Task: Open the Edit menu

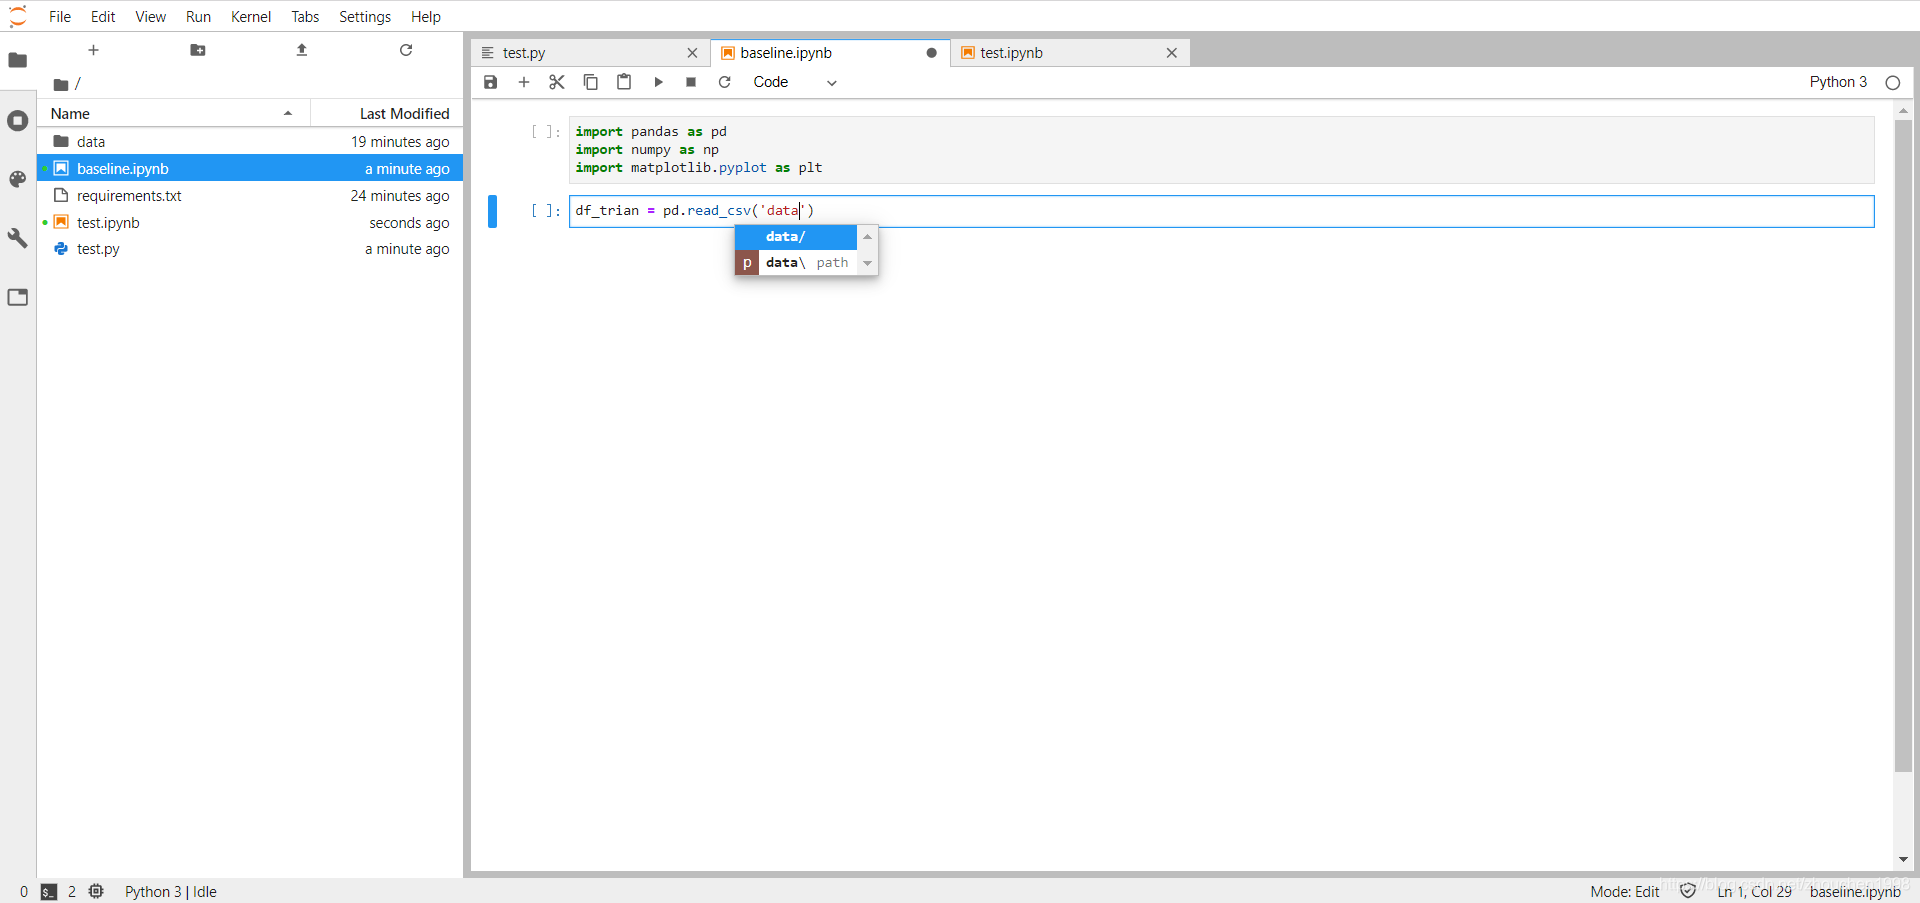Action: (x=103, y=16)
